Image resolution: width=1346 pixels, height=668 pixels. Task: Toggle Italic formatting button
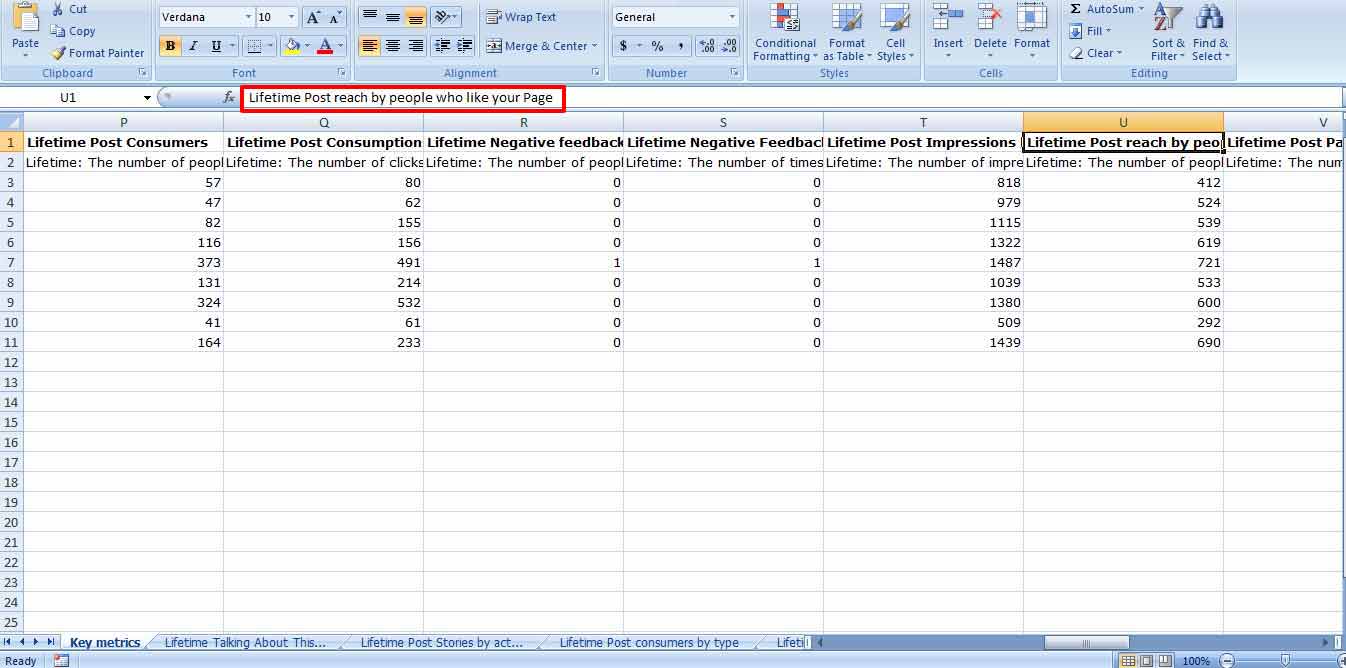(193, 46)
